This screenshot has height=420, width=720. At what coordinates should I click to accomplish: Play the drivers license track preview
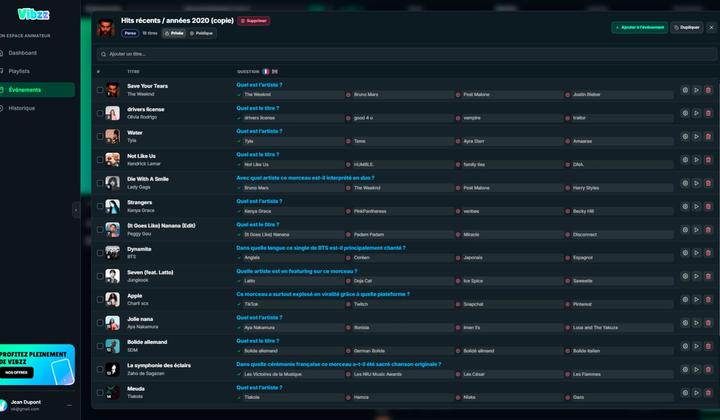(696, 113)
